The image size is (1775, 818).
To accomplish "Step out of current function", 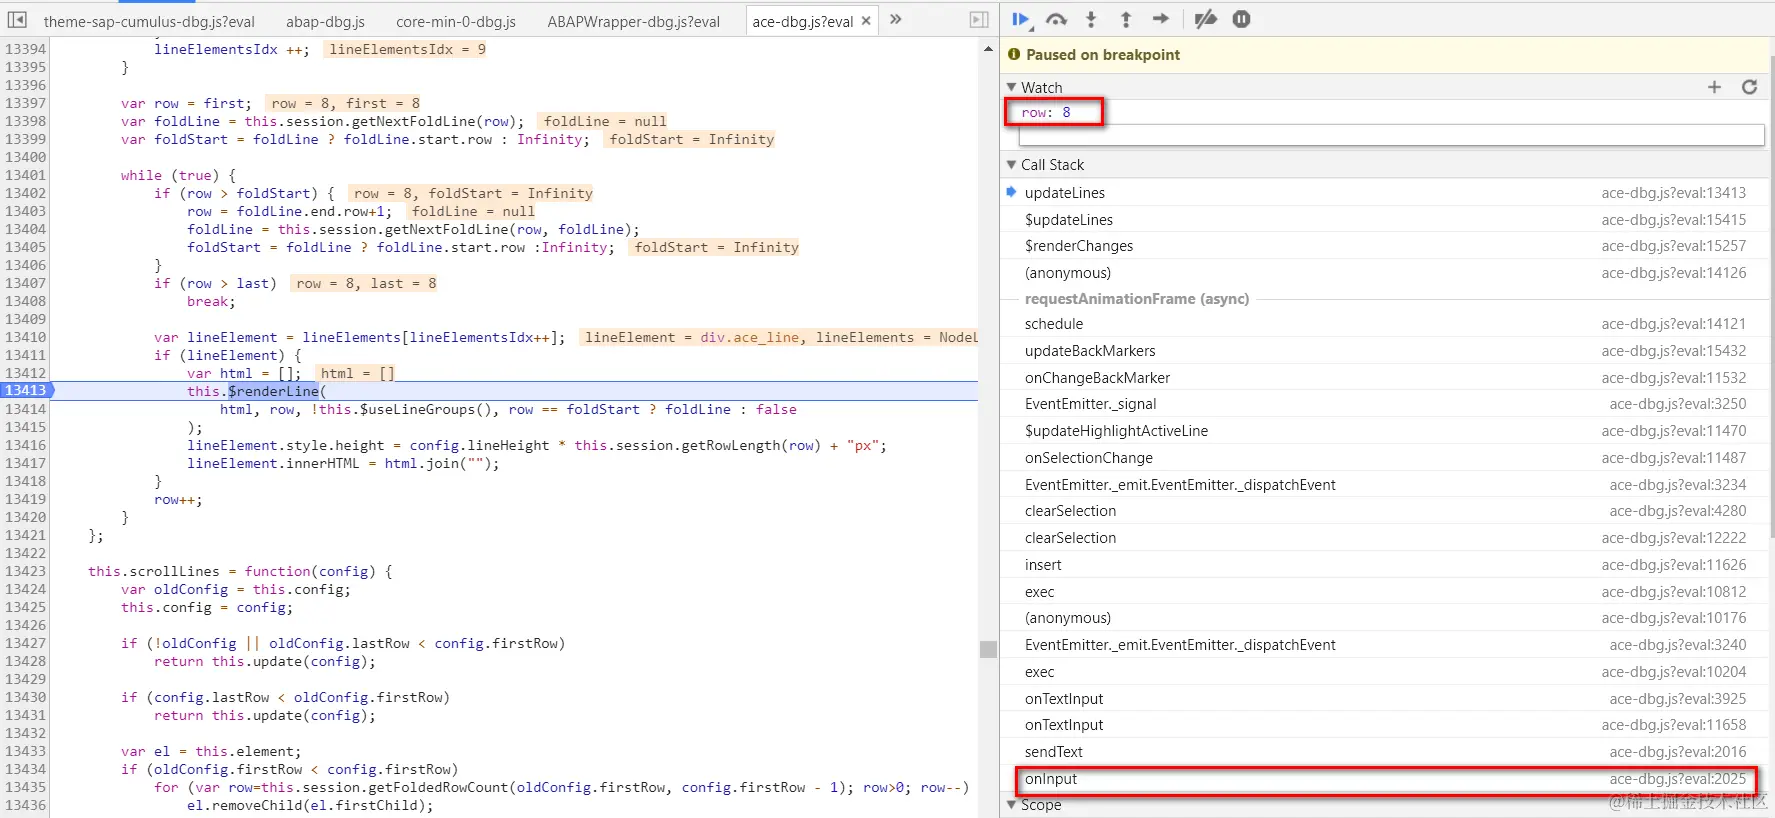I will pos(1126,19).
